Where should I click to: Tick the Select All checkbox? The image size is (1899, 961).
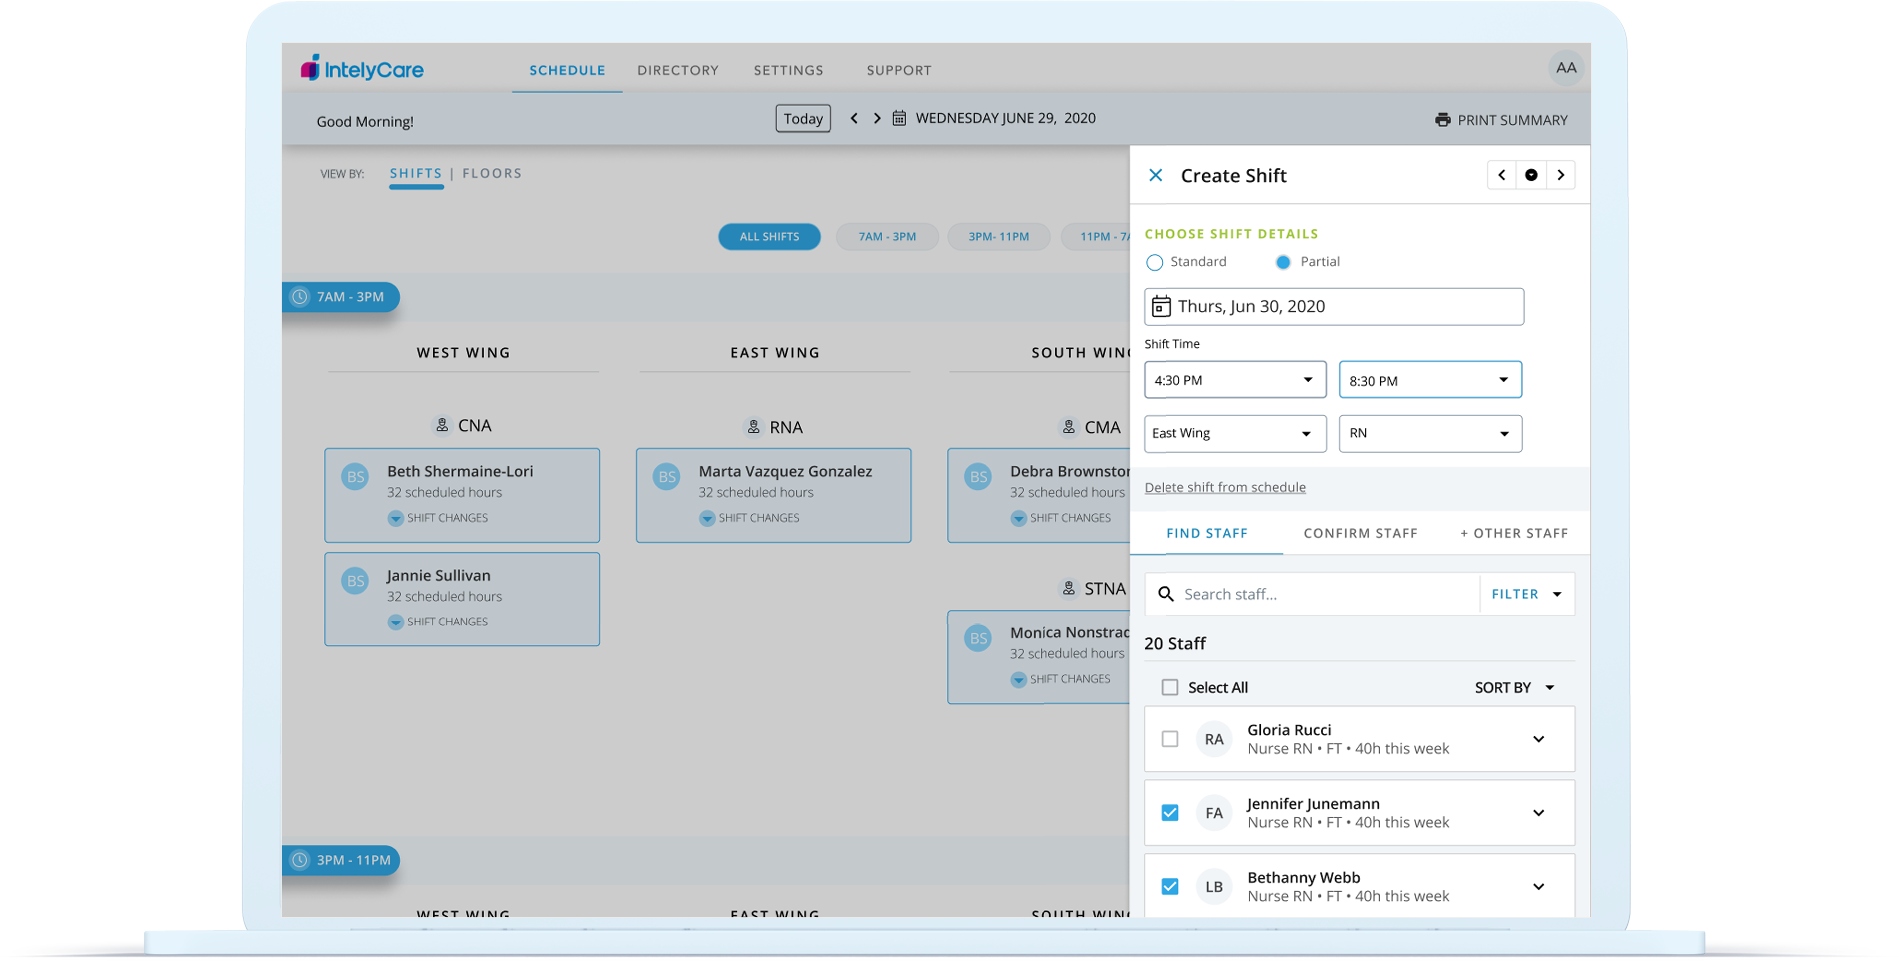click(x=1170, y=687)
